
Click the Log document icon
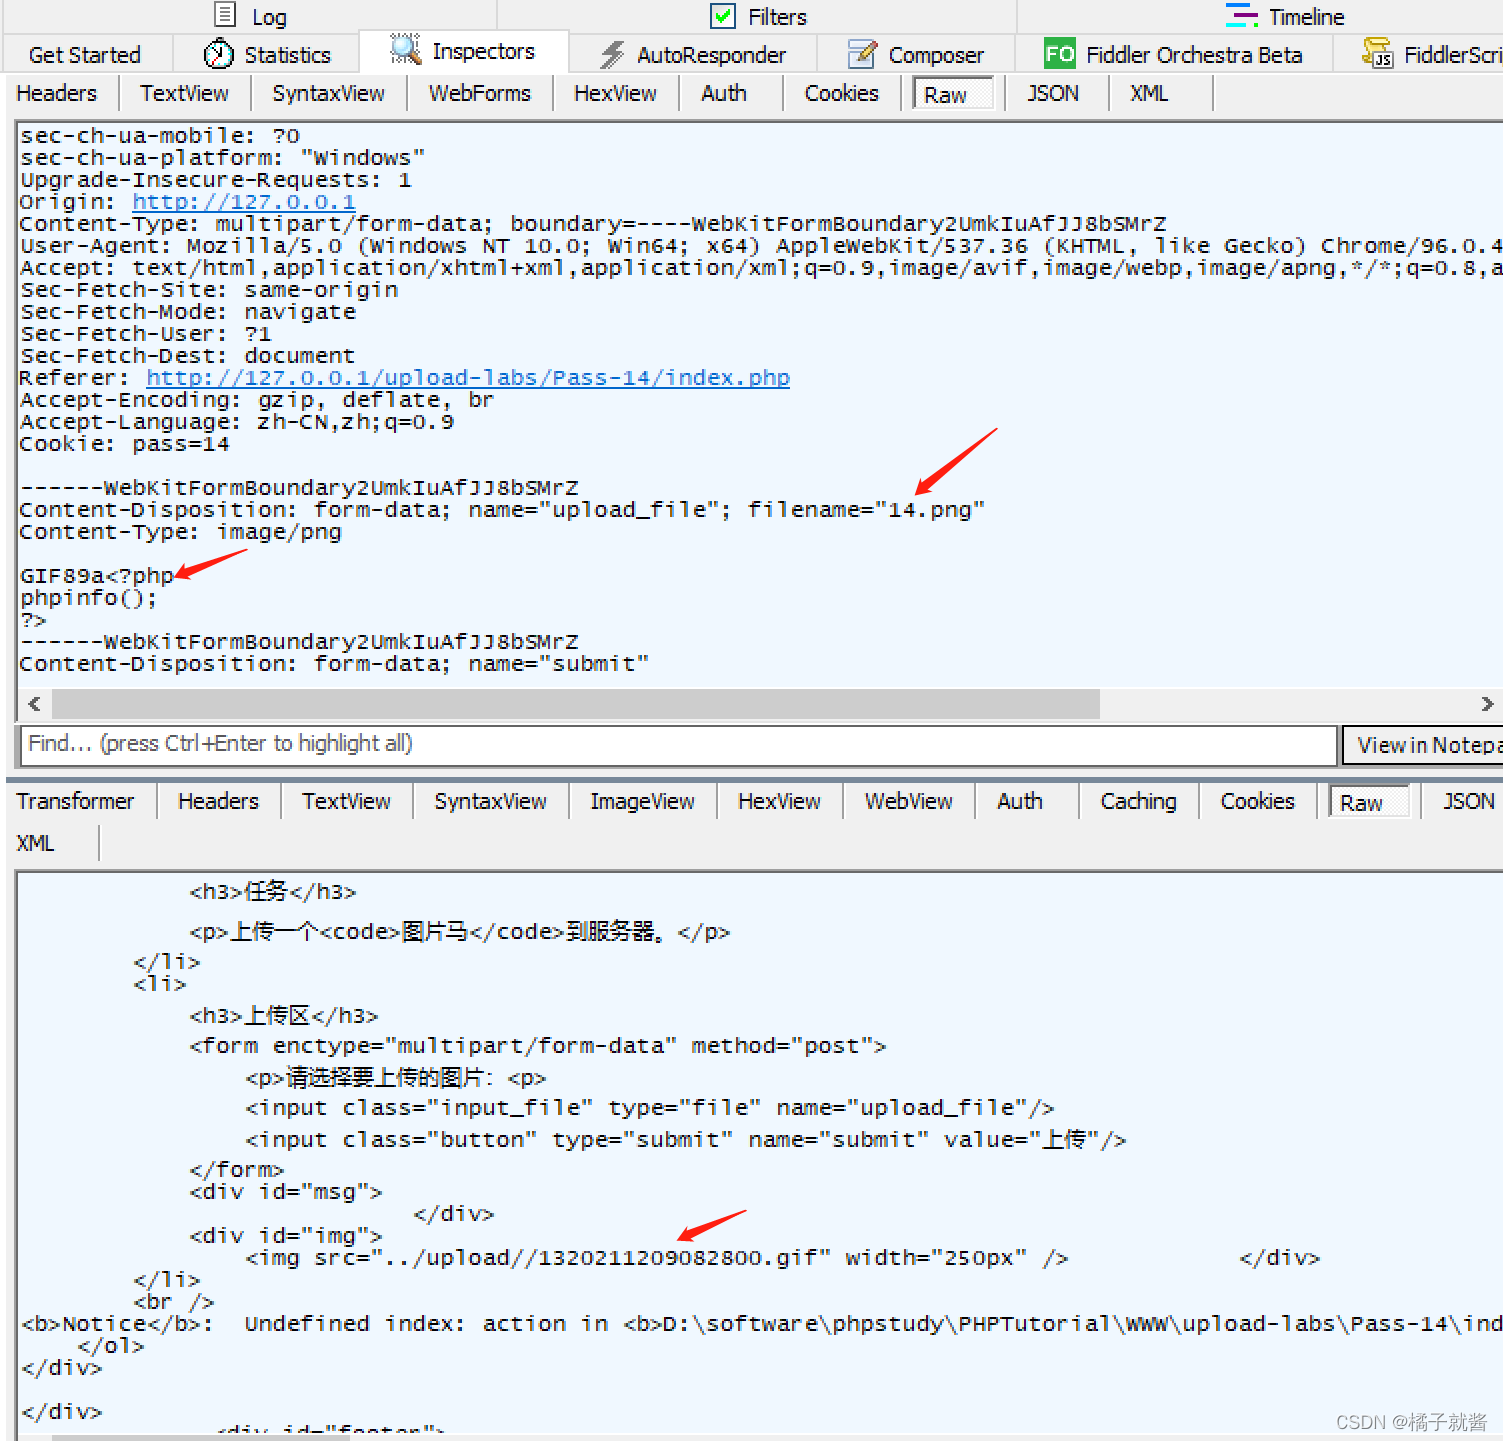pyautogui.click(x=226, y=15)
